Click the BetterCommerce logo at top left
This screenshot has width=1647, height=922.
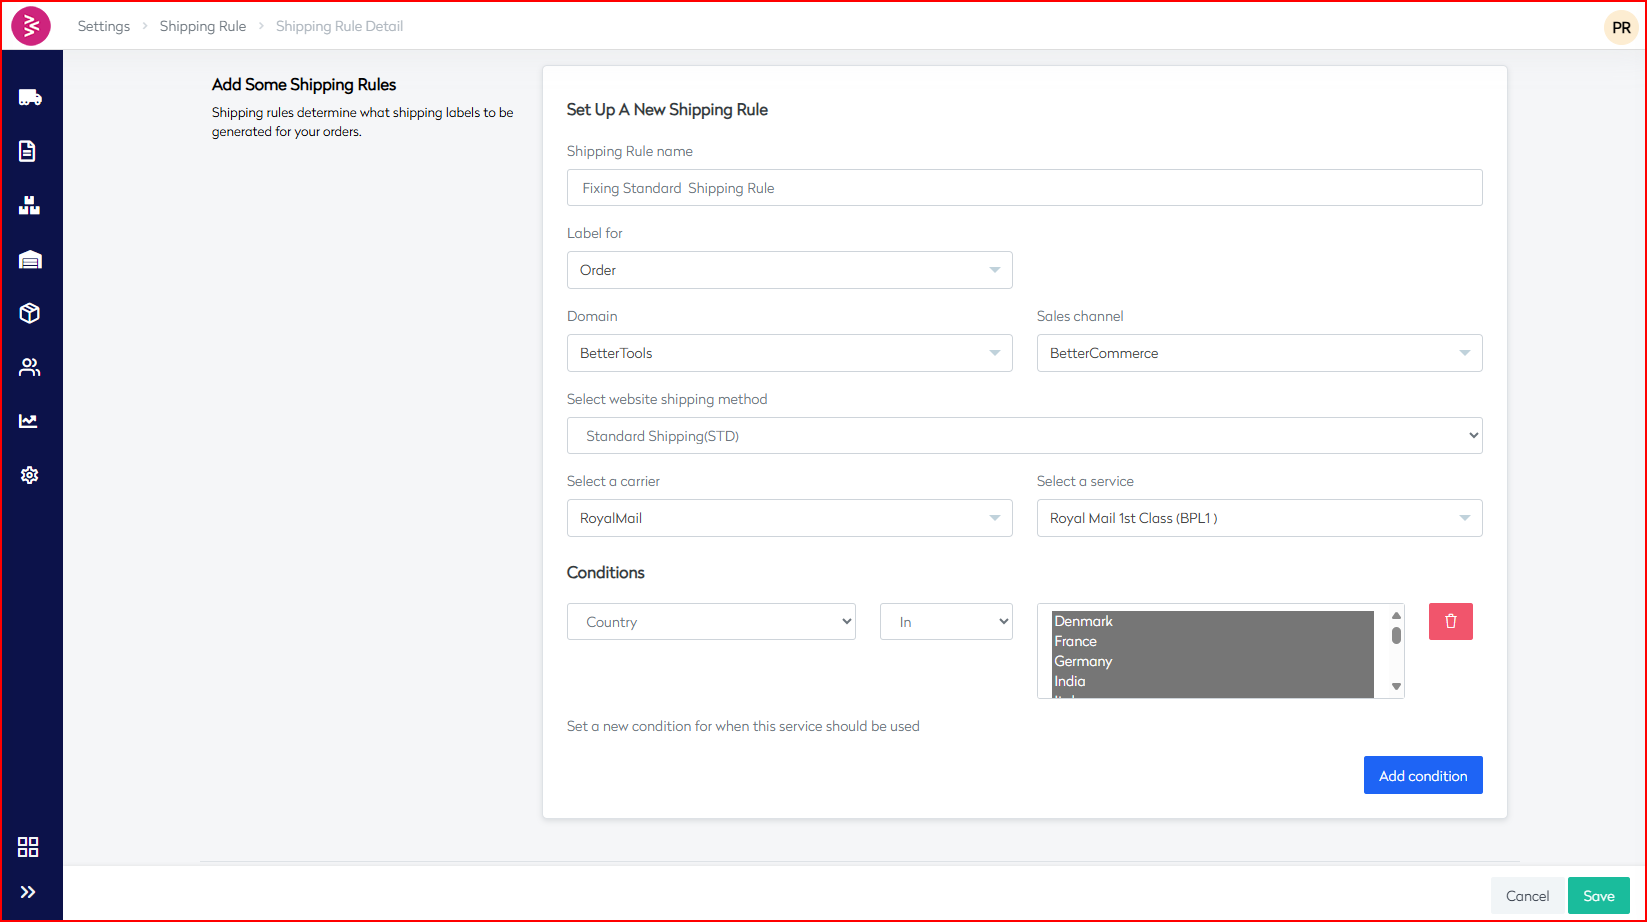[30, 25]
